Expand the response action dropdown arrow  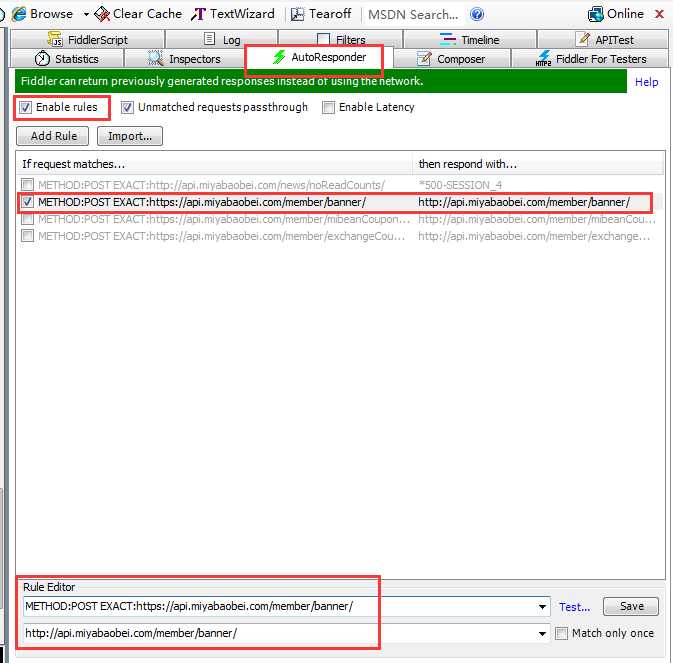click(543, 633)
